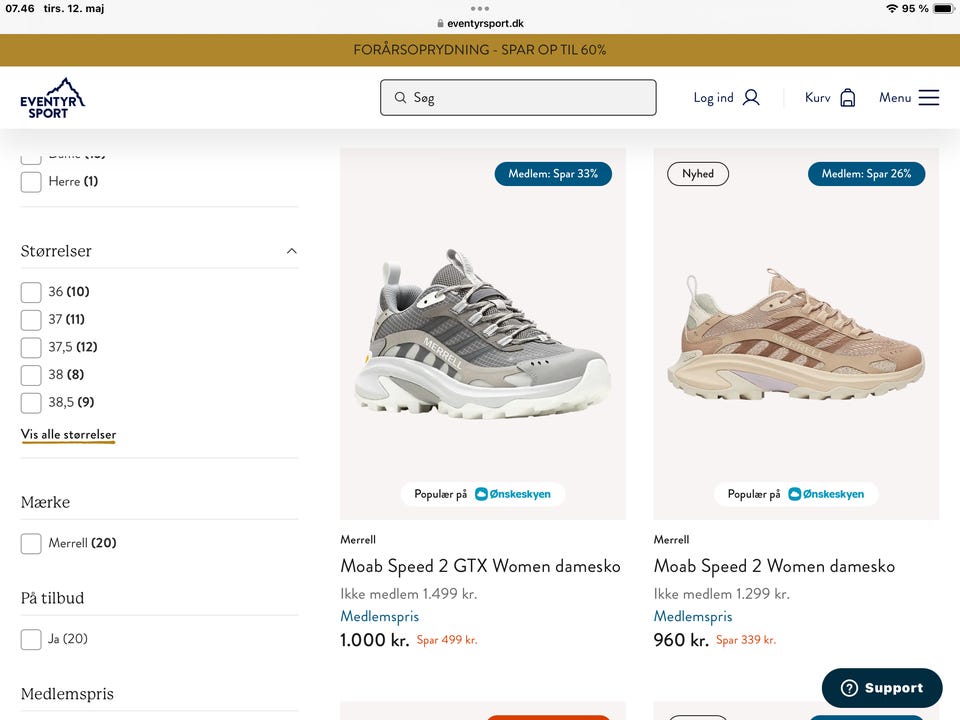Open the user account icon

click(751, 97)
